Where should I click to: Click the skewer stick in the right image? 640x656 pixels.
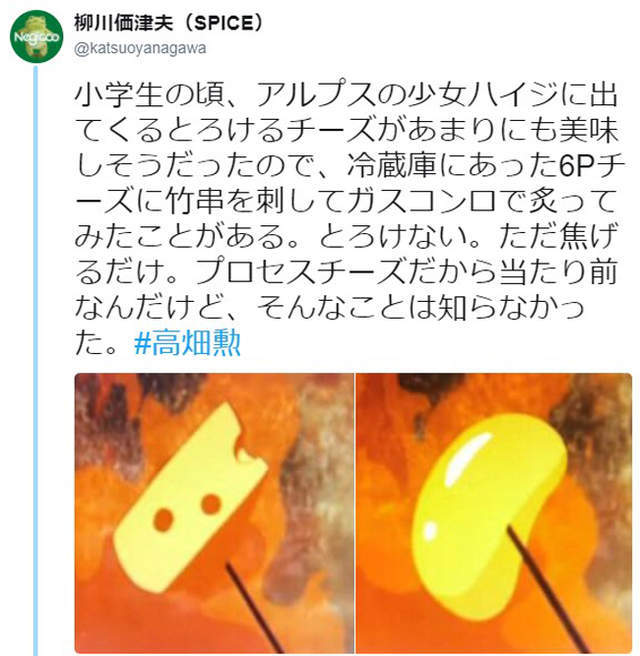[x=546, y=588]
